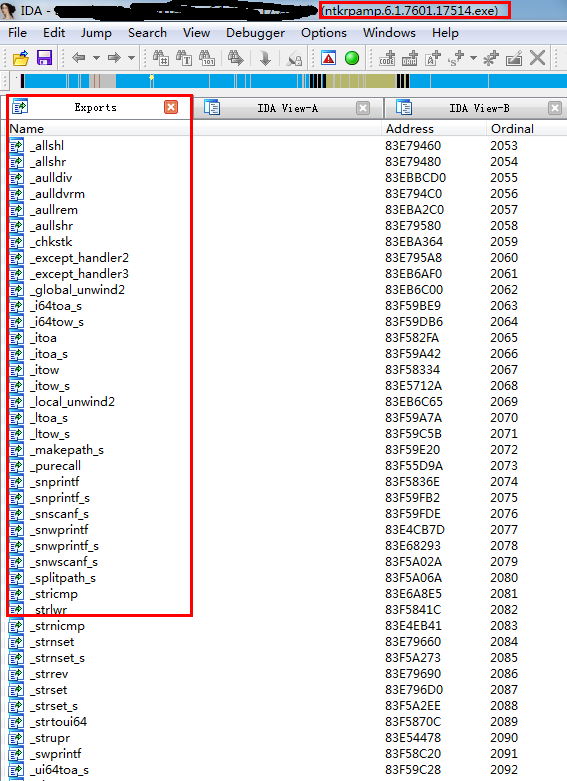567x781 pixels.
Task: Click address 83E4CB7D
Action: pos(415,529)
